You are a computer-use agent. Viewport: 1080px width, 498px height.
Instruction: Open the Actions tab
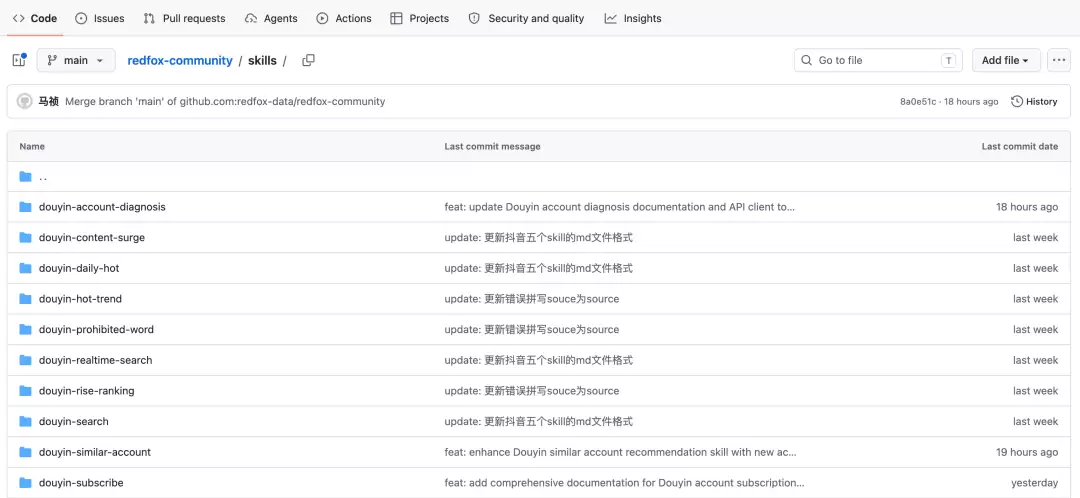click(x=344, y=19)
